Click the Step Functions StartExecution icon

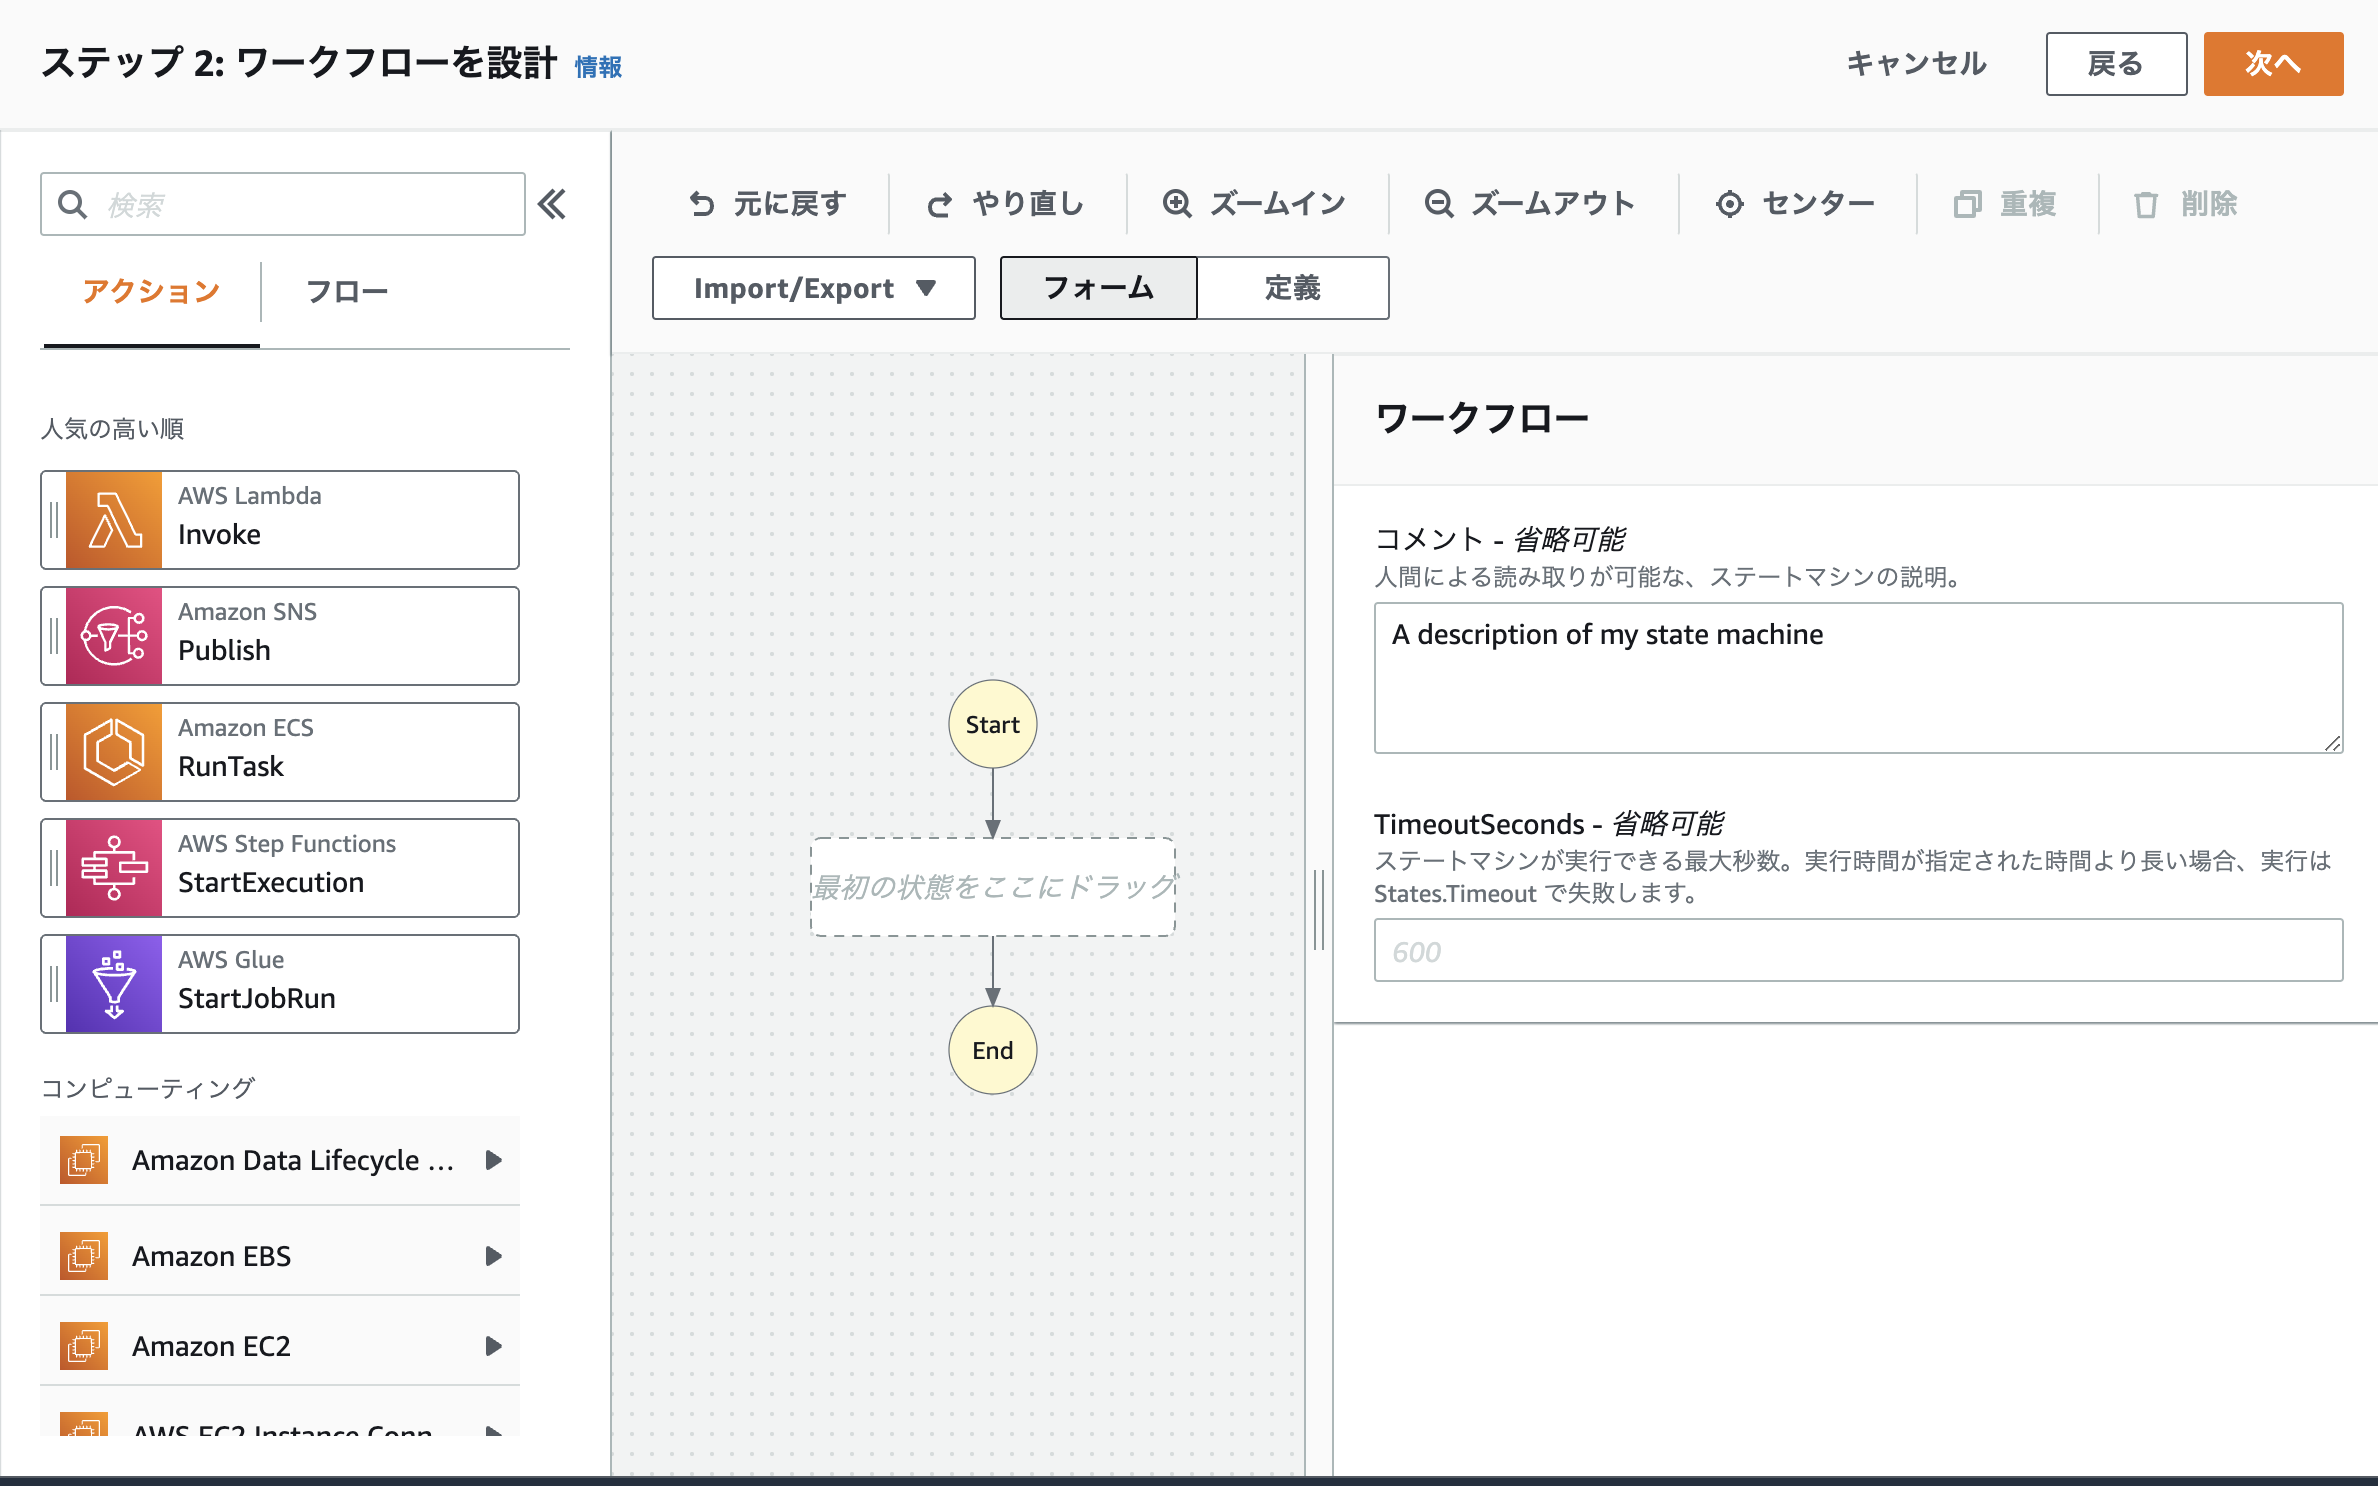[114, 868]
